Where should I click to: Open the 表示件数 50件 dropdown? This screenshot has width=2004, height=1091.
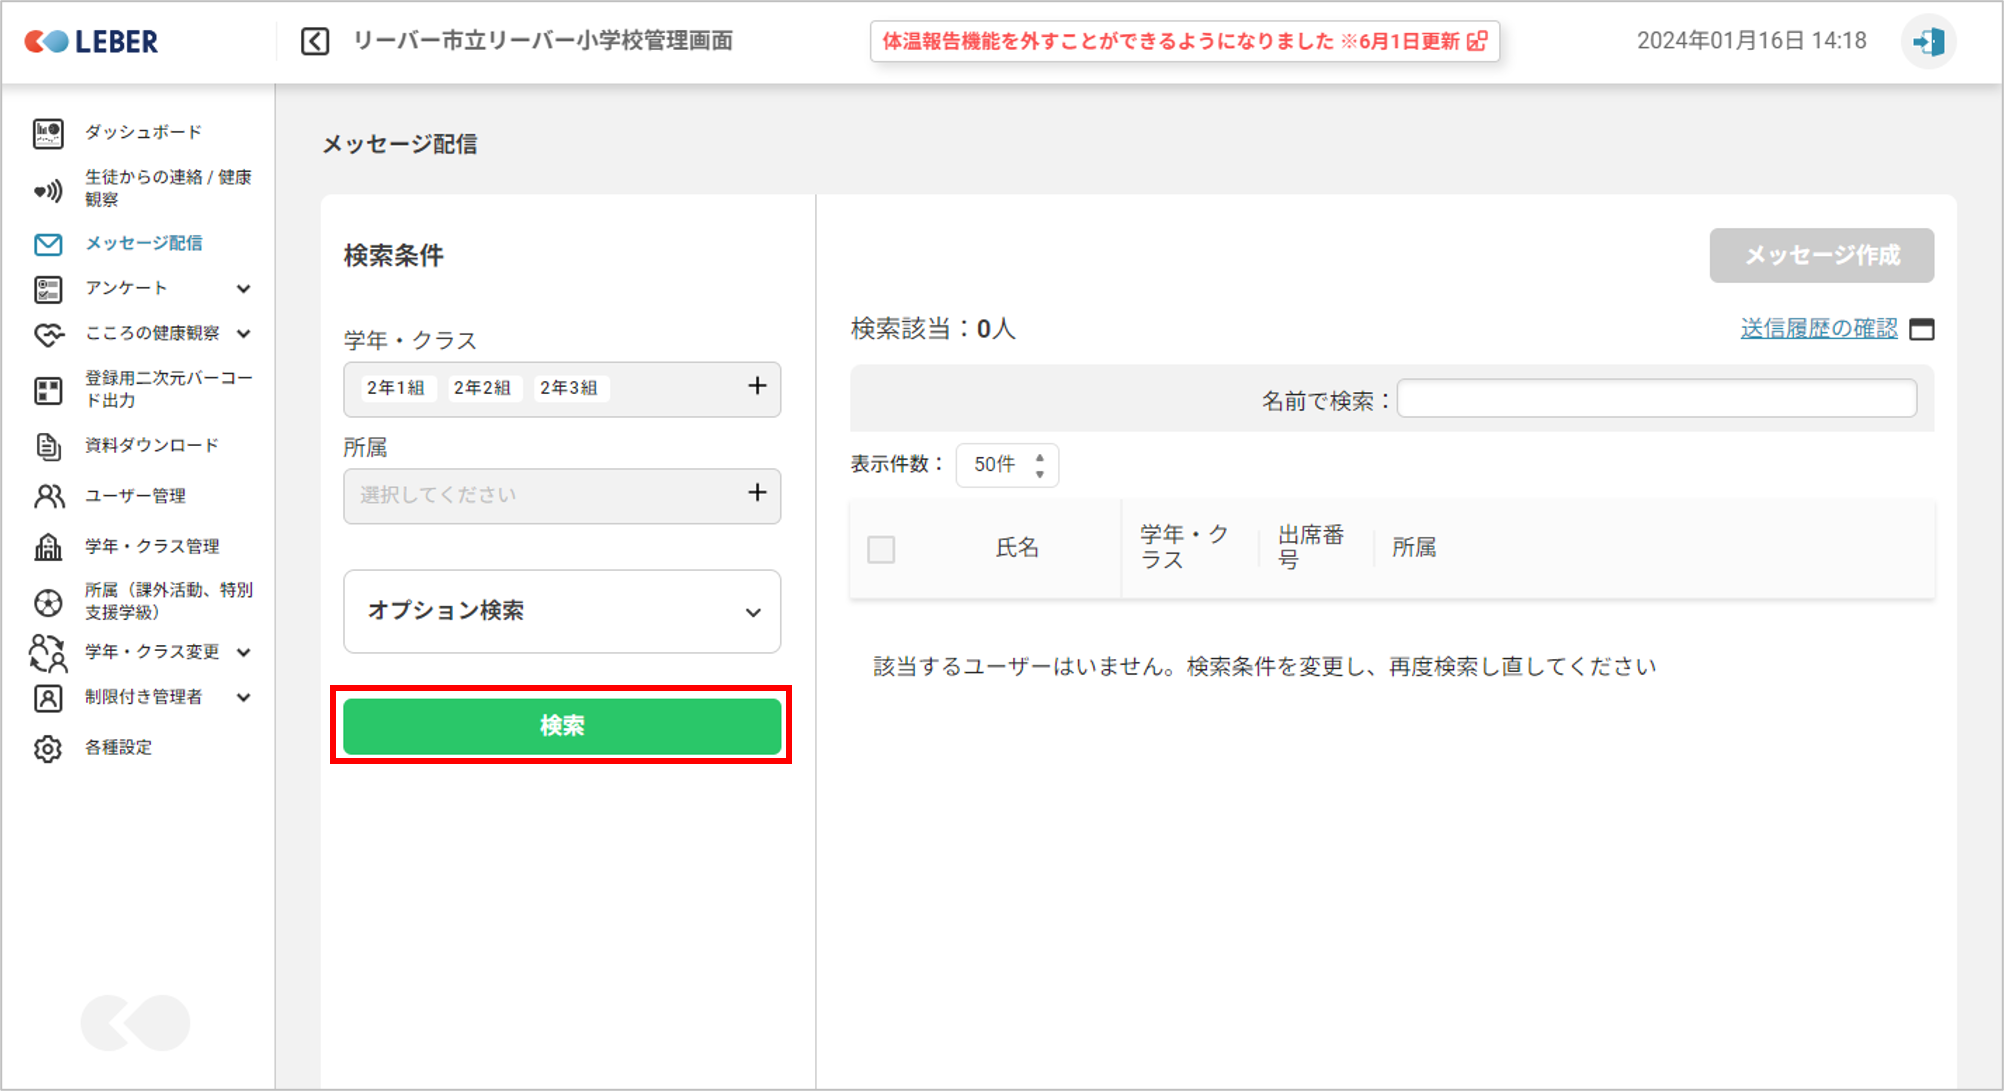click(x=1006, y=465)
